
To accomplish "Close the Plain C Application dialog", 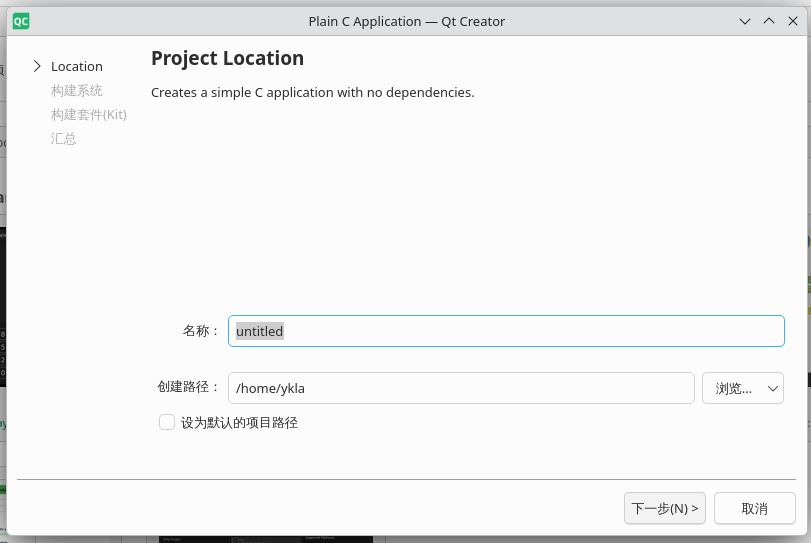I will point(793,21).
